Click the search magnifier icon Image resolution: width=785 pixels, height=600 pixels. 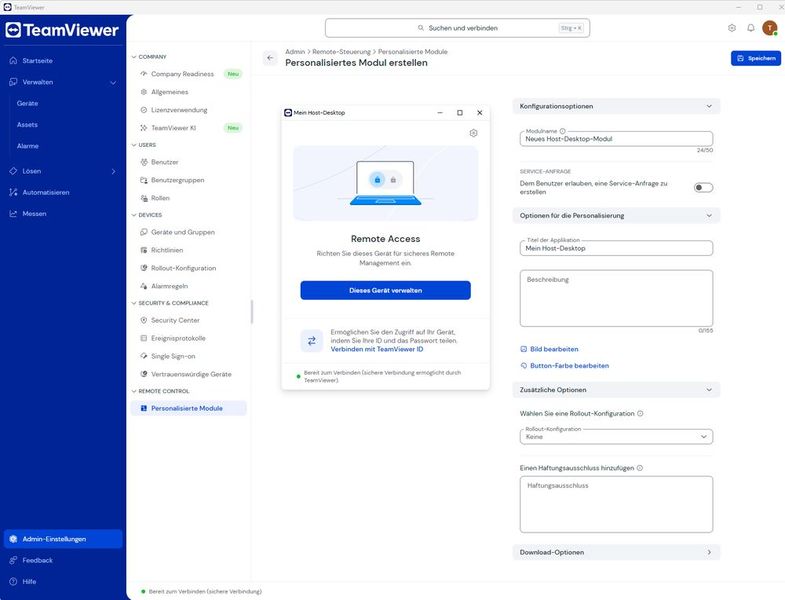pos(421,28)
